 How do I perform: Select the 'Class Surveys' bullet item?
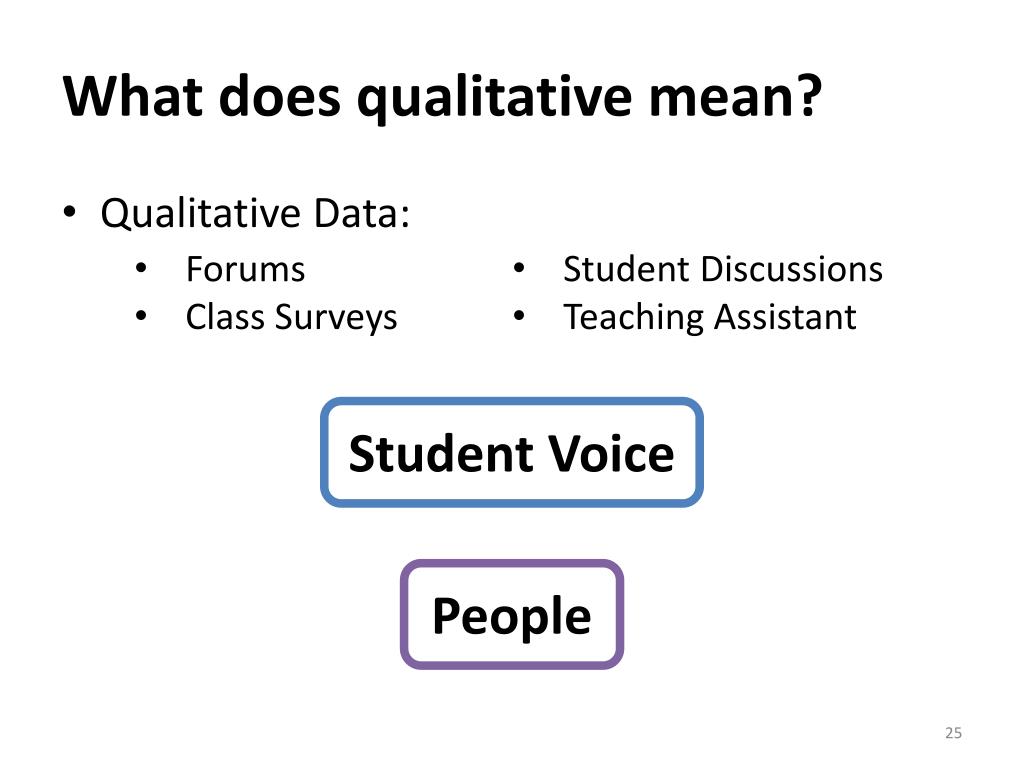tap(291, 318)
